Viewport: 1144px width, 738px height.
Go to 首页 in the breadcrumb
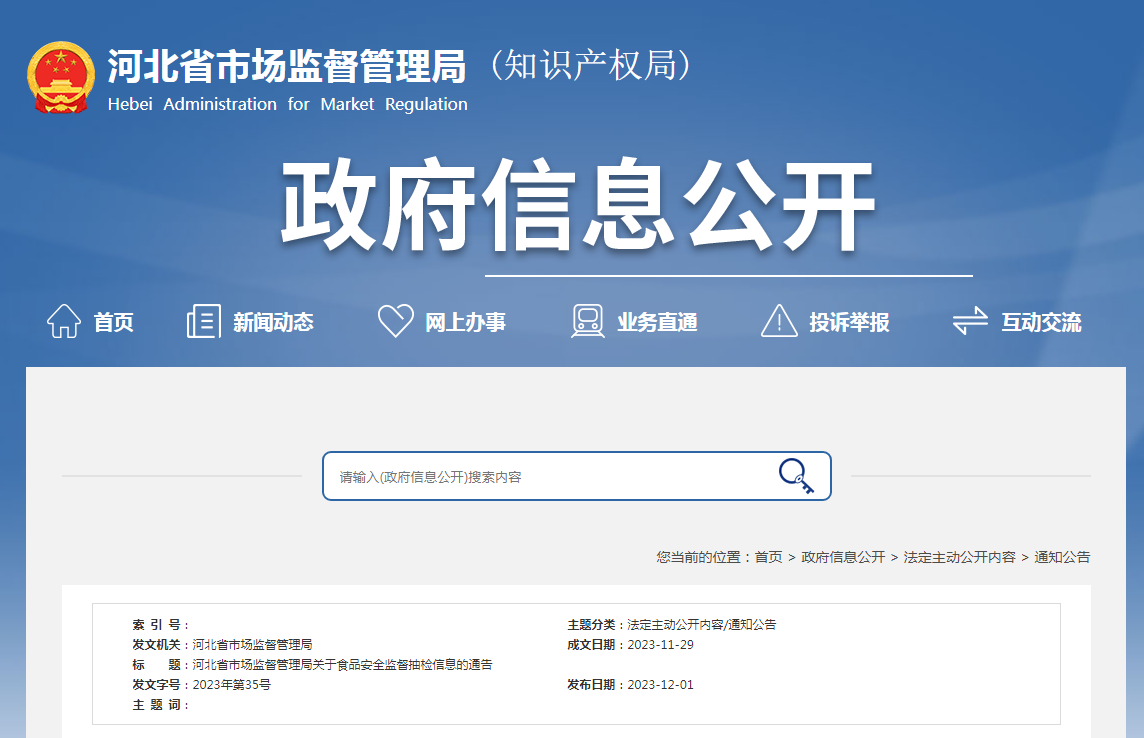pyautogui.click(x=768, y=557)
